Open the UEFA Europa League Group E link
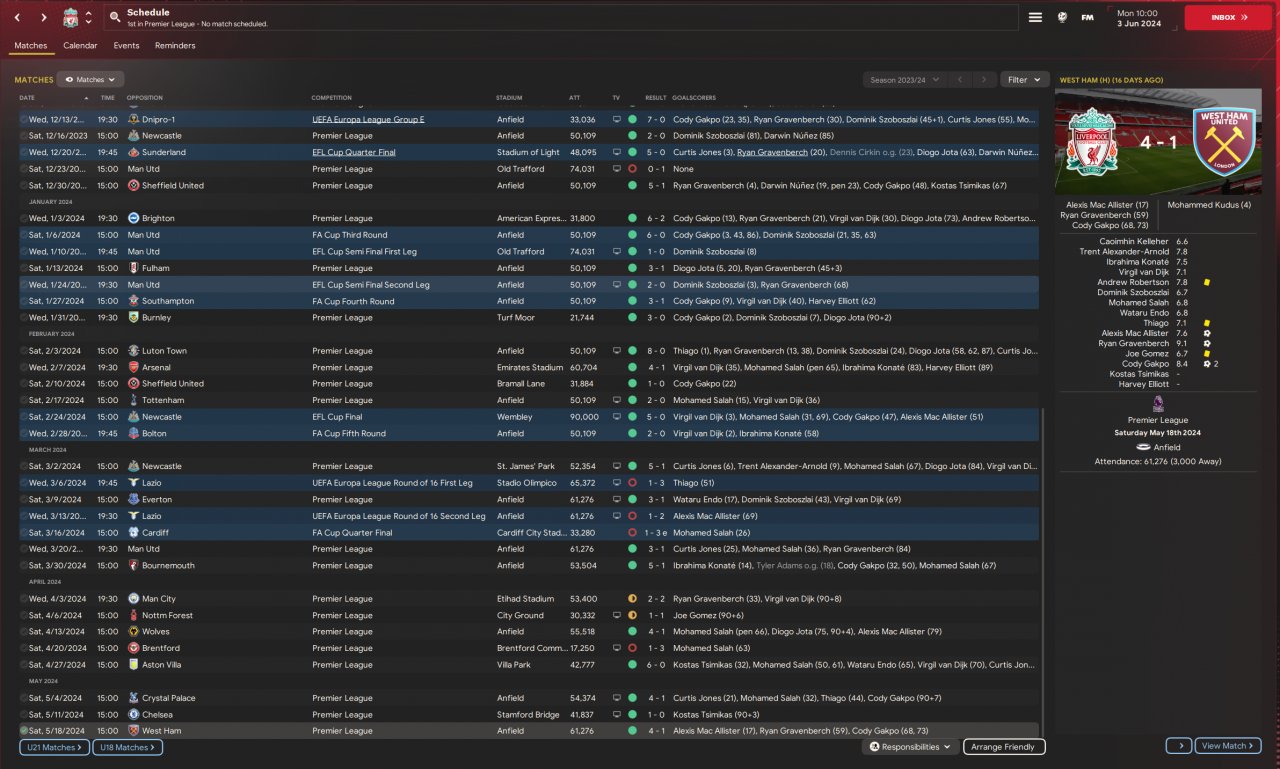The height and width of the screenshot is (769, 1280). 368,119
